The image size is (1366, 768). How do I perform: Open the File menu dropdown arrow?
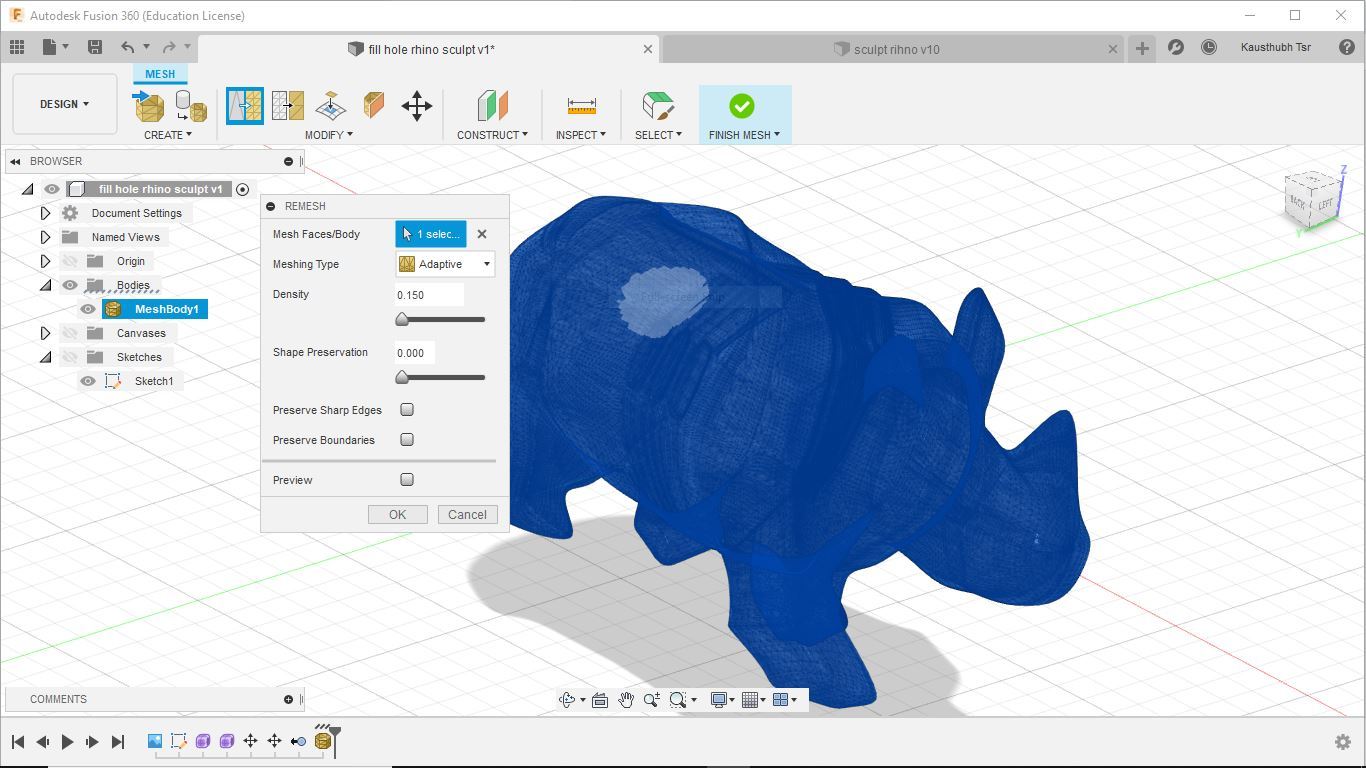[66, 47]
